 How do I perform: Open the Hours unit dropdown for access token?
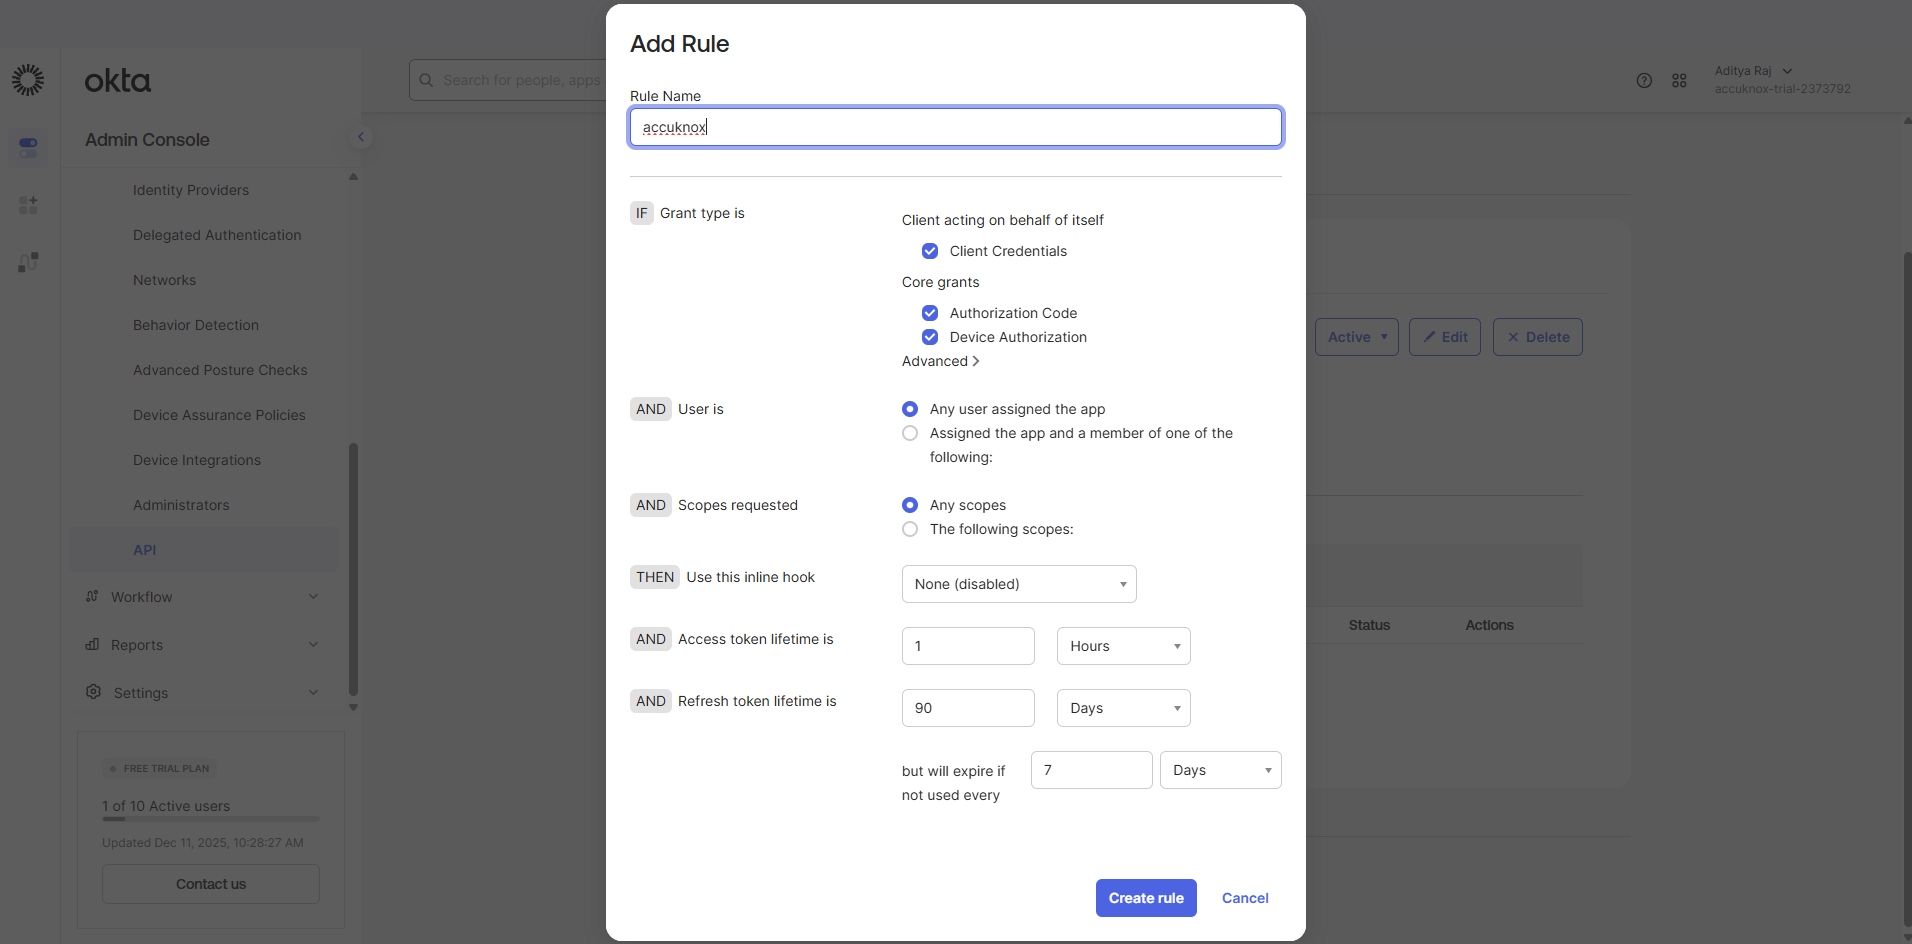(1122, 646)
